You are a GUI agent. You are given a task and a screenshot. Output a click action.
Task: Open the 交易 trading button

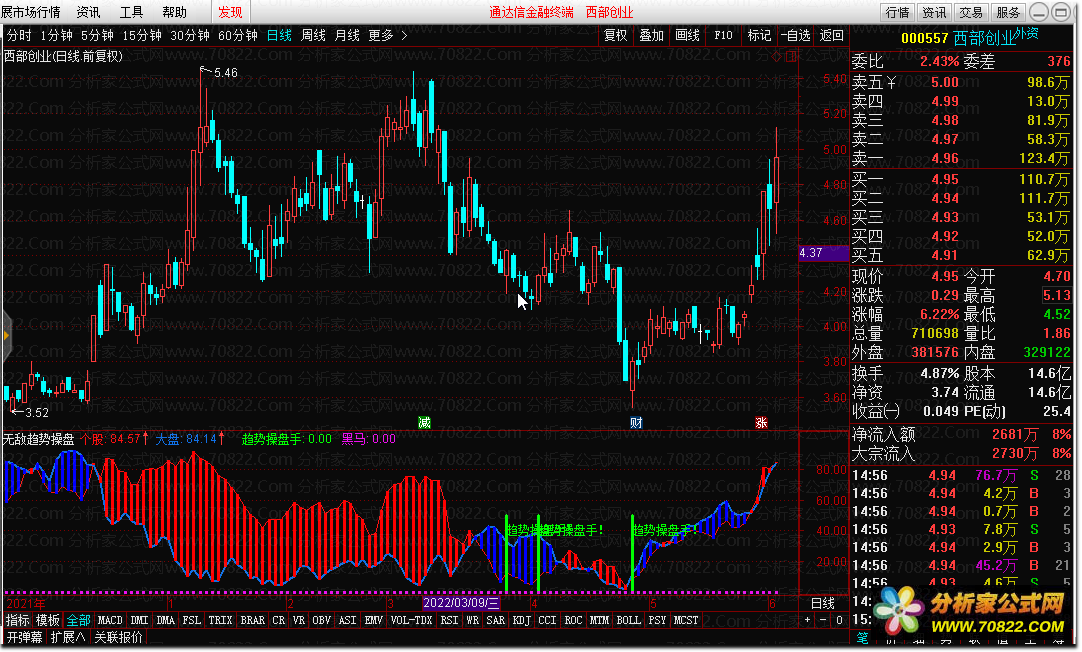tap(971, 12)
